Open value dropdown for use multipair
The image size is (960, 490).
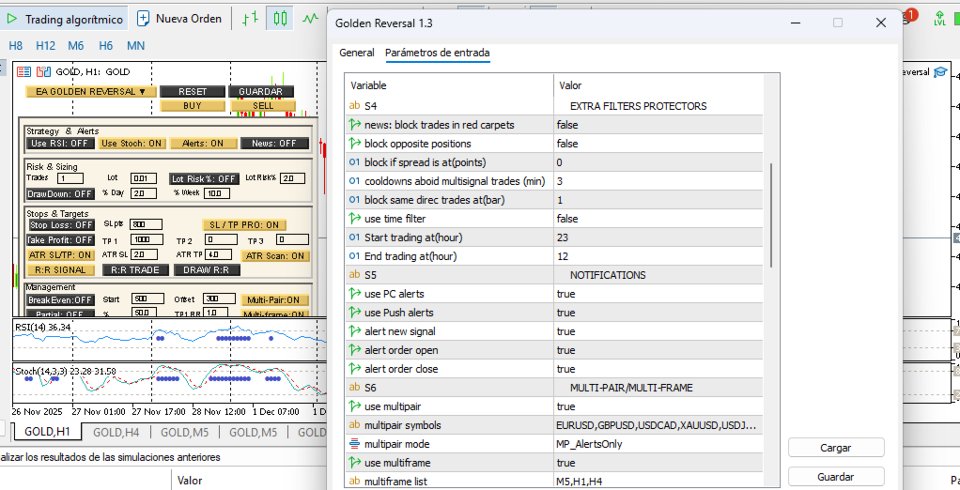point(659,407)
